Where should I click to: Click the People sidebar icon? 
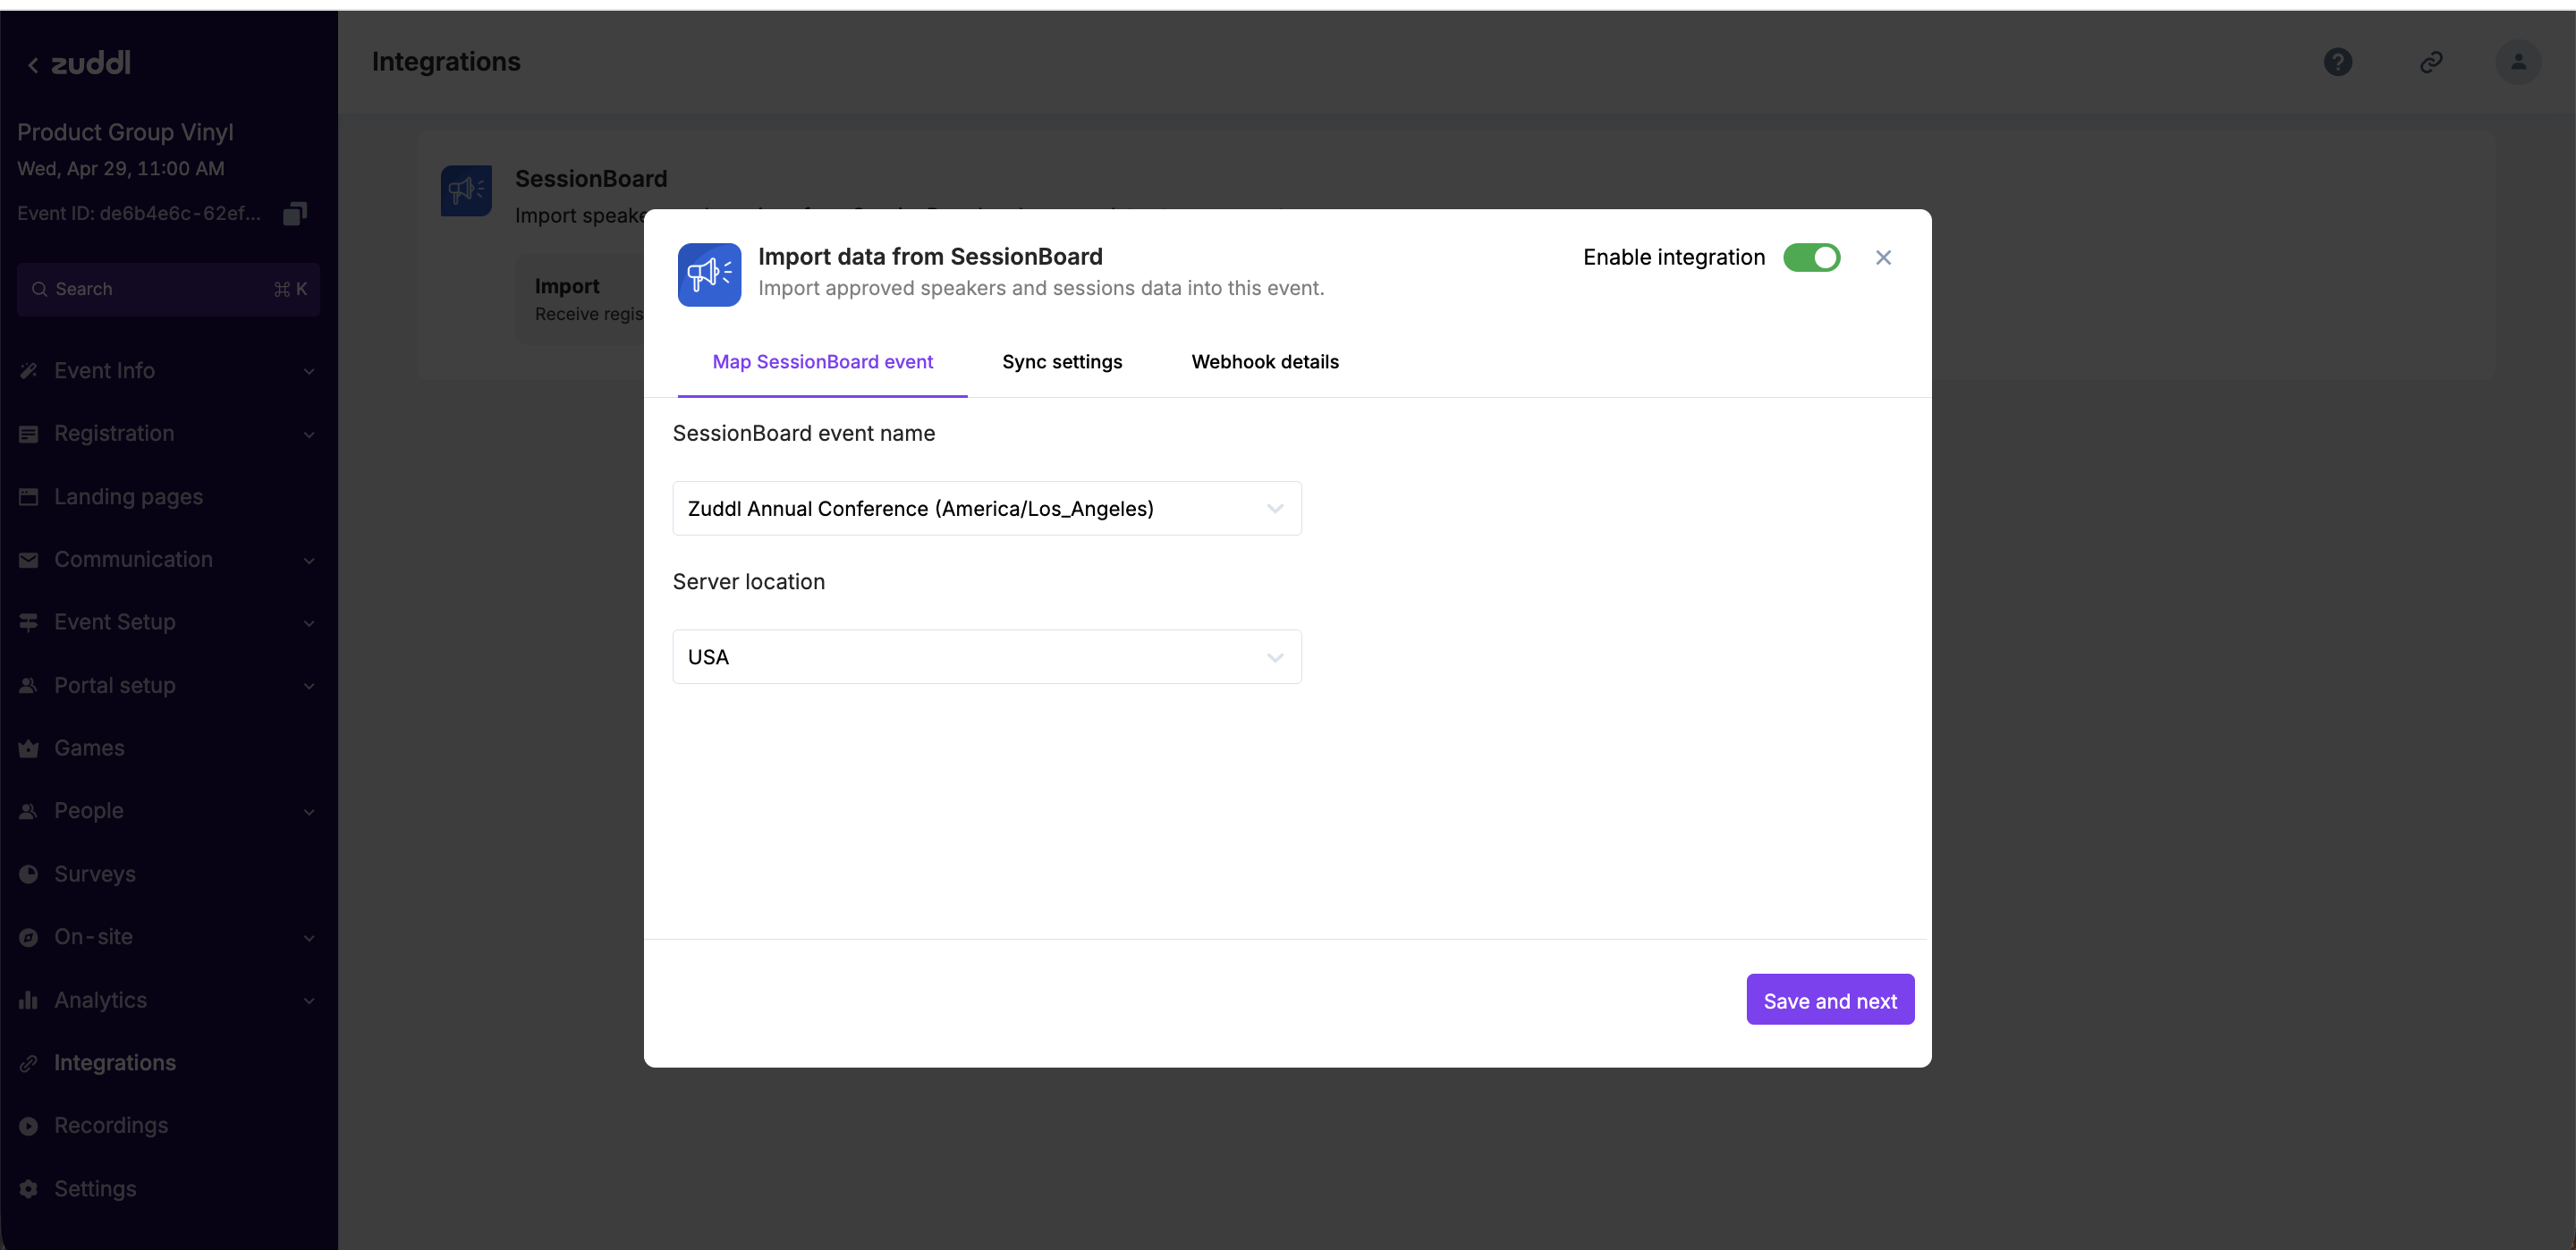29,811
